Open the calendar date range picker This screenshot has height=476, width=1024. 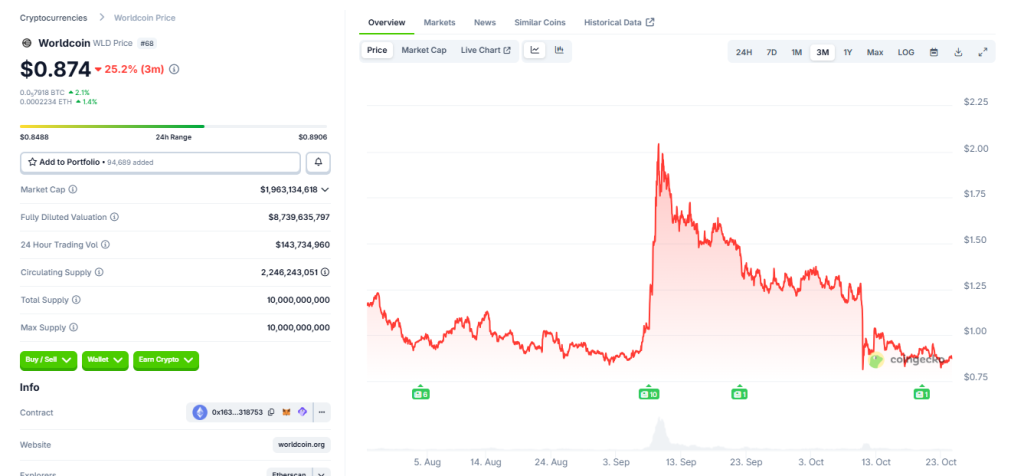(x=933, y=52)
